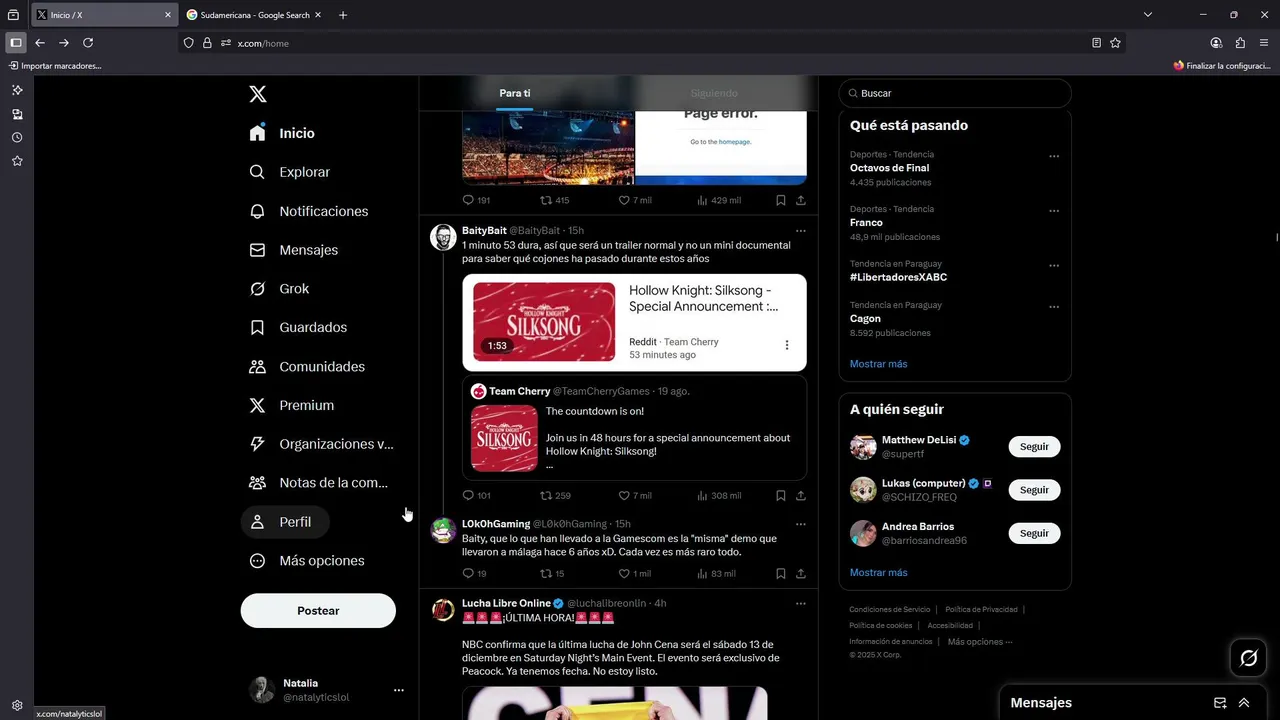The width and height of the screenshot is (1280, 720).
Task: Open more options for Octavos de Final trend
Action: (1054, 156)
